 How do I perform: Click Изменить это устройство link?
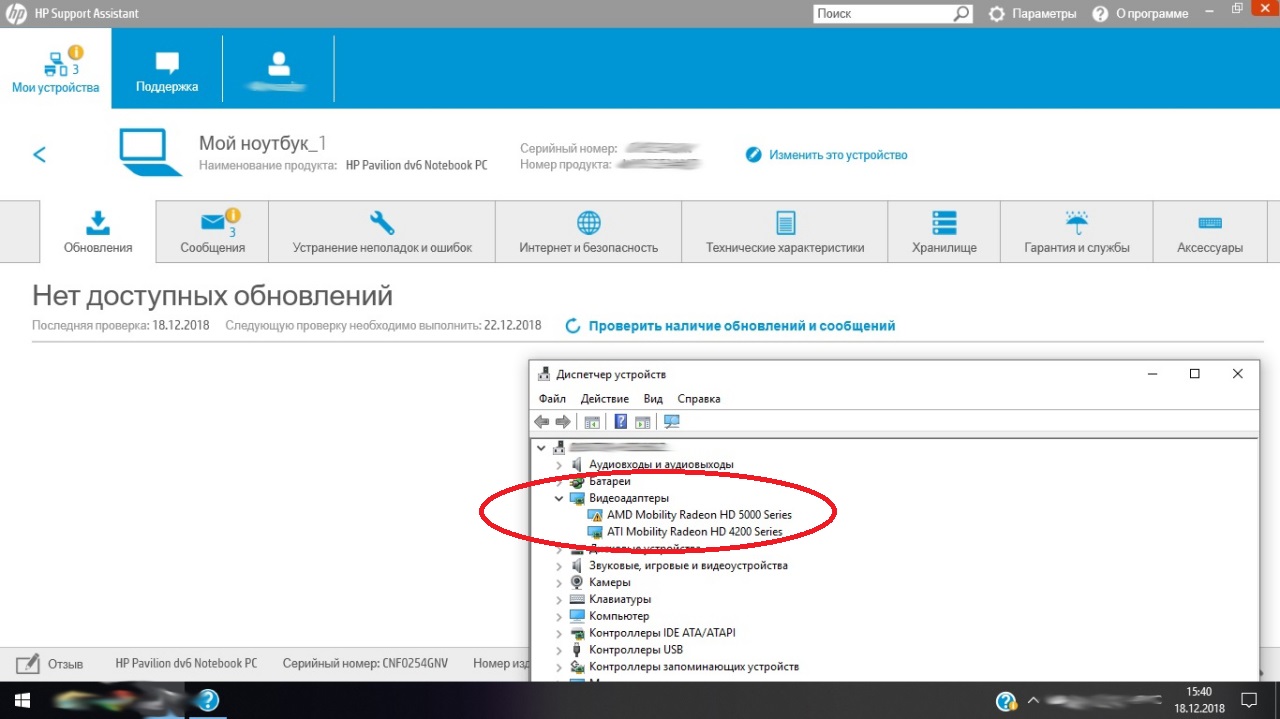coord(828,155)
